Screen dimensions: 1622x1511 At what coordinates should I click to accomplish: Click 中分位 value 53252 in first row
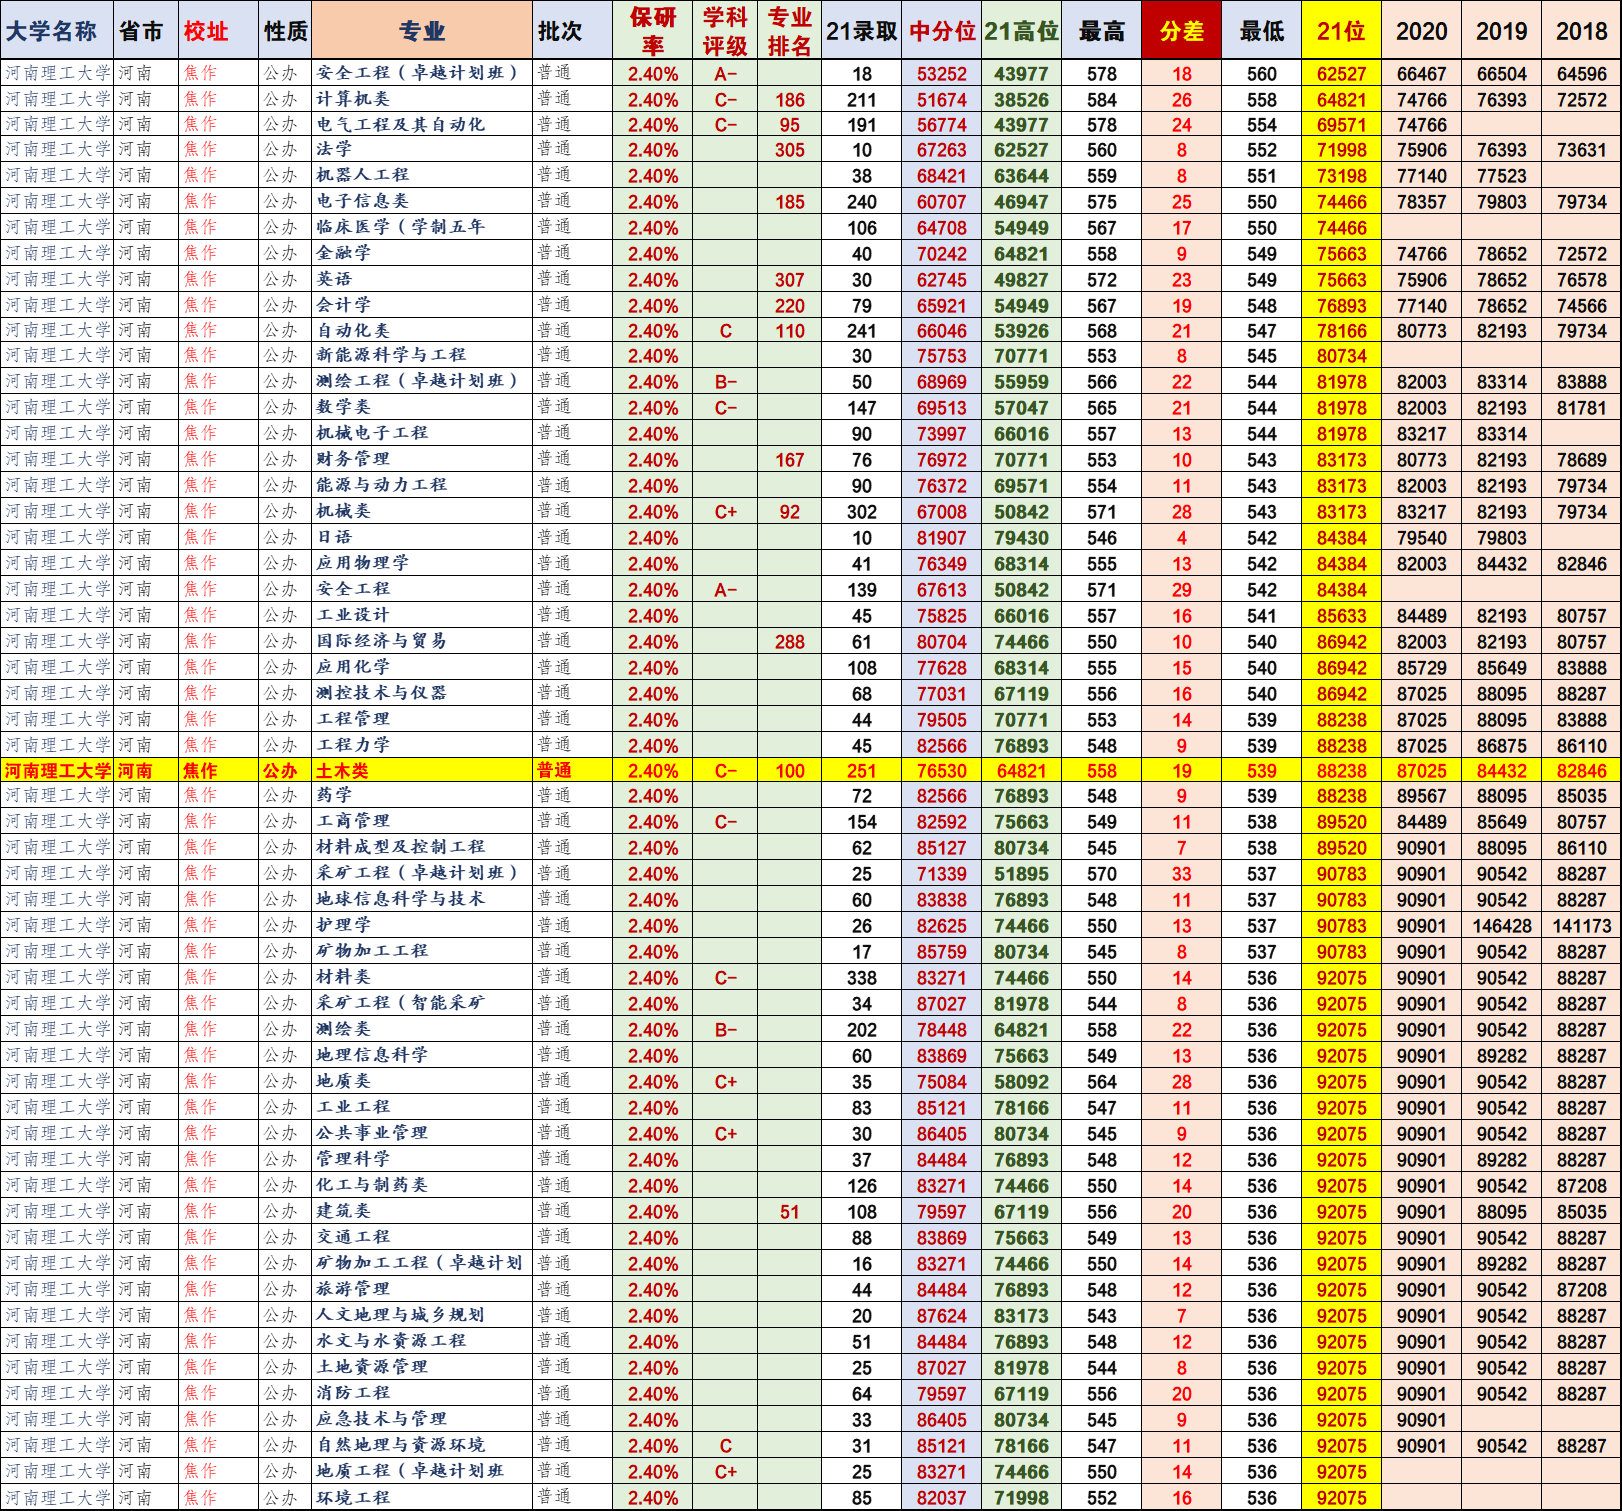[x=942, y=74]
